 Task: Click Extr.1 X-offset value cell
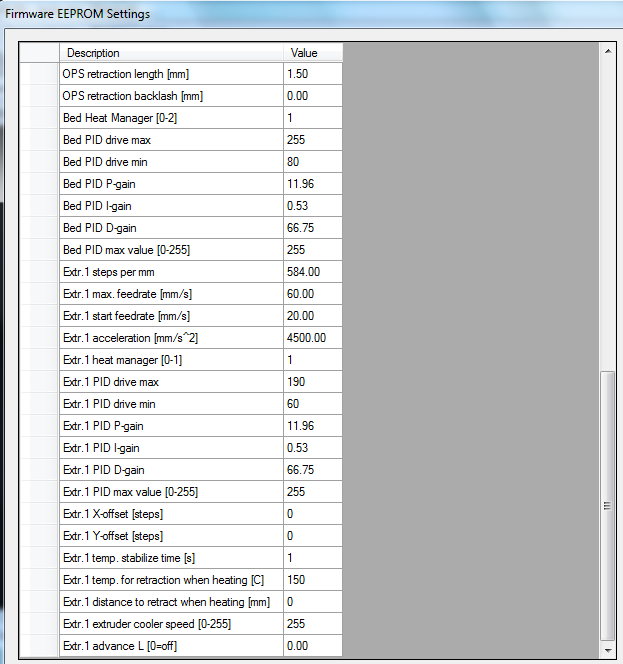(313, 514)
